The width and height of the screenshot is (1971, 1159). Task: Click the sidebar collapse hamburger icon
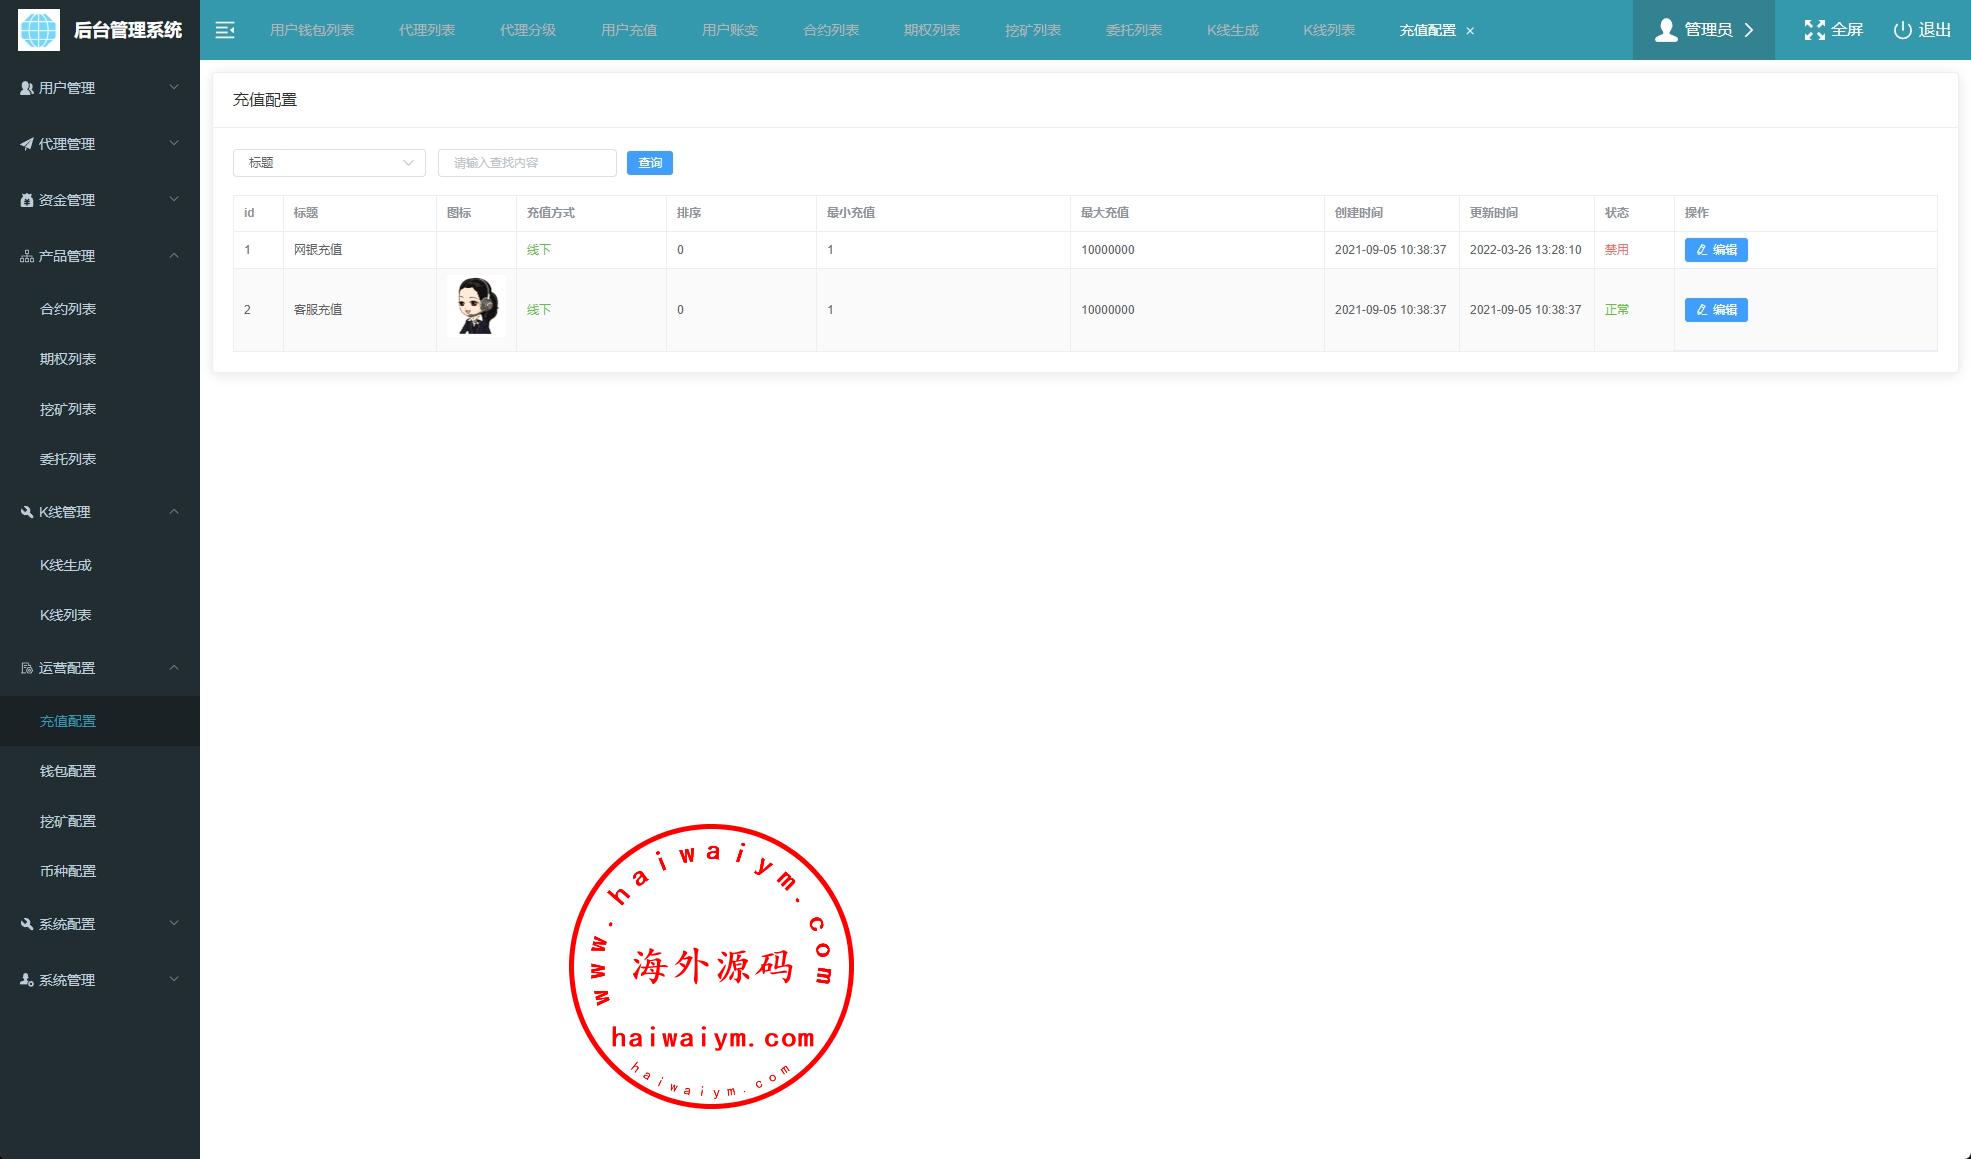click(225, 30)
